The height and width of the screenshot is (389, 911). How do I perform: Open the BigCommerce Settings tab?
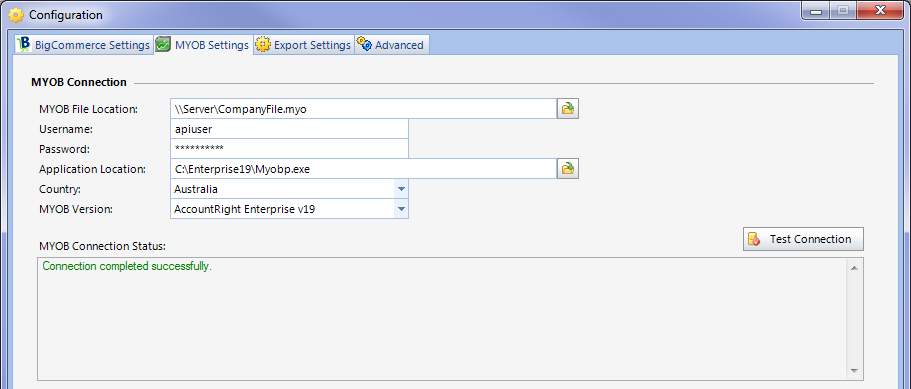(x=84, y=45)
